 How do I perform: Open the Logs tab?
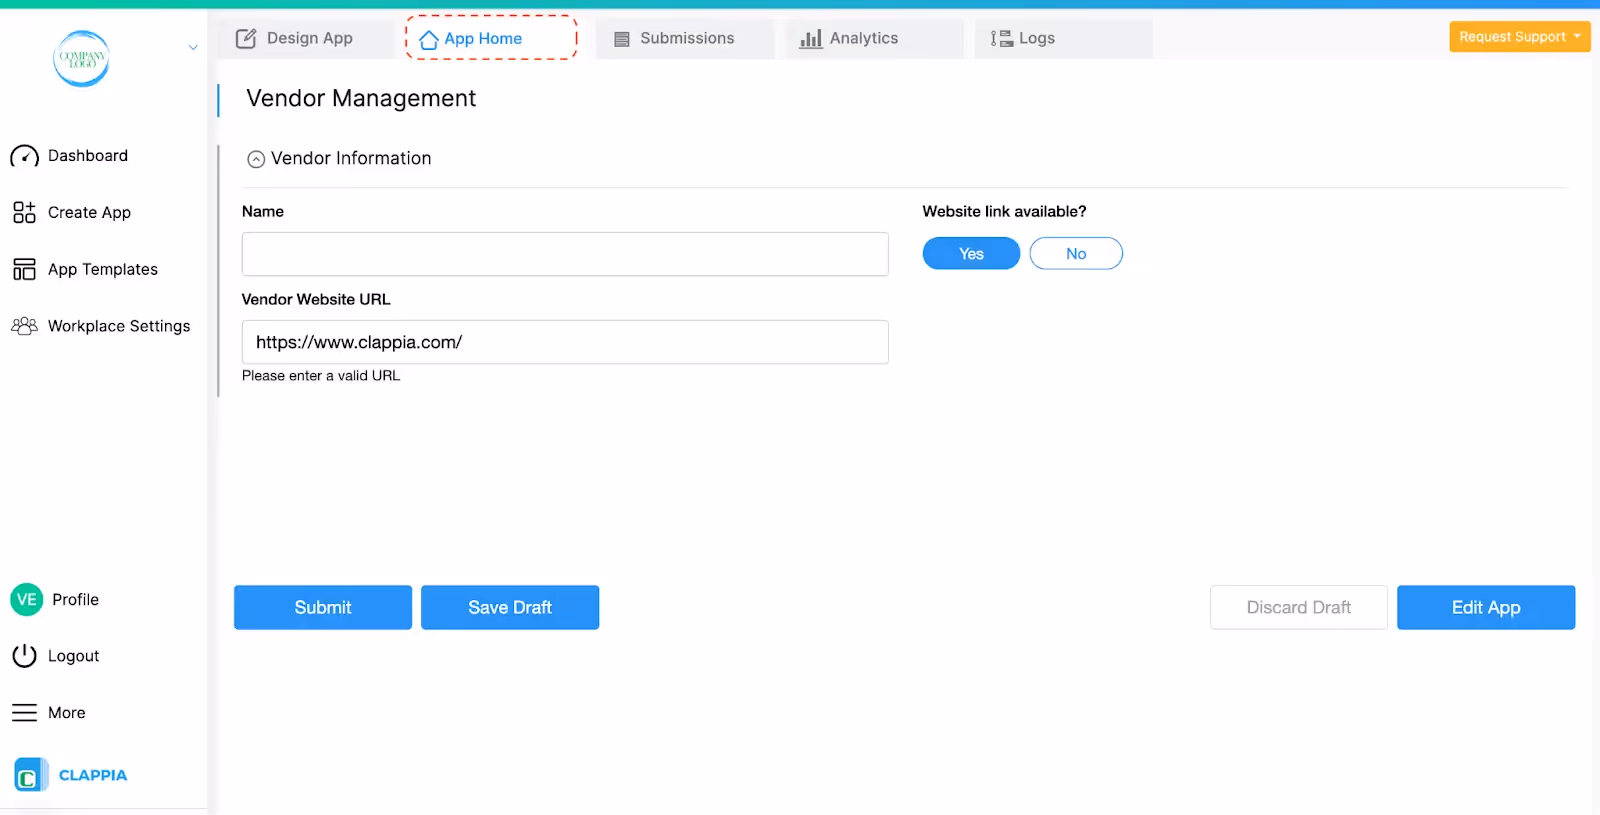1064,38
